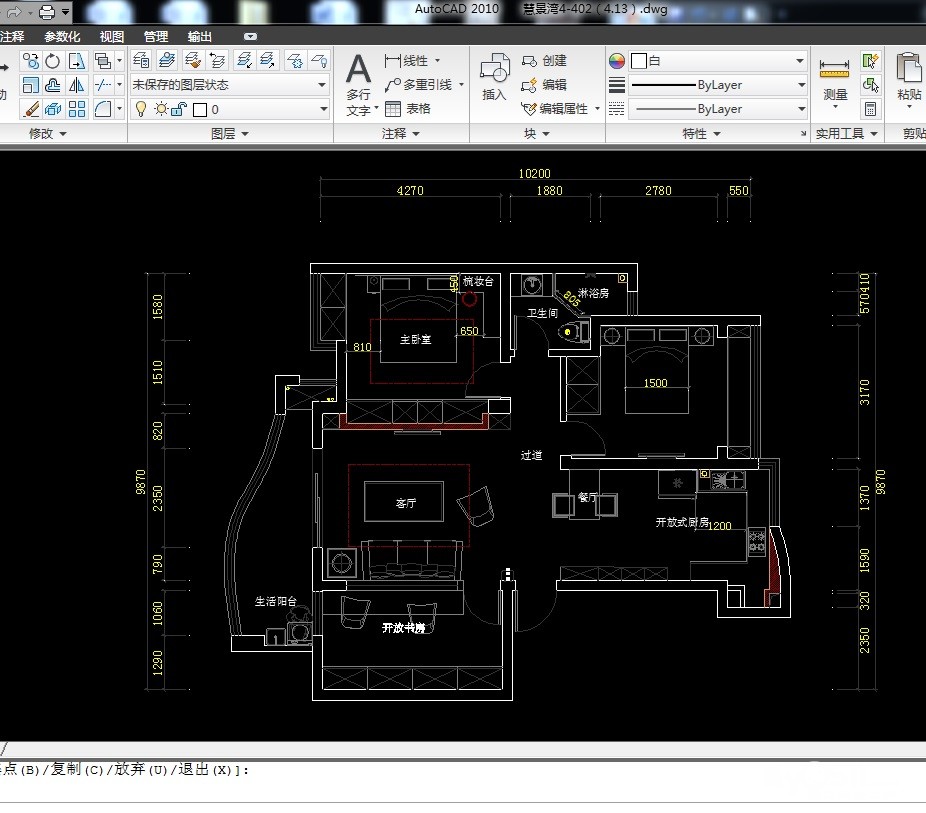Screen dimensions: 926x813
Task: Toggle the layer lock padlock icon
Action: coord(177,109)
